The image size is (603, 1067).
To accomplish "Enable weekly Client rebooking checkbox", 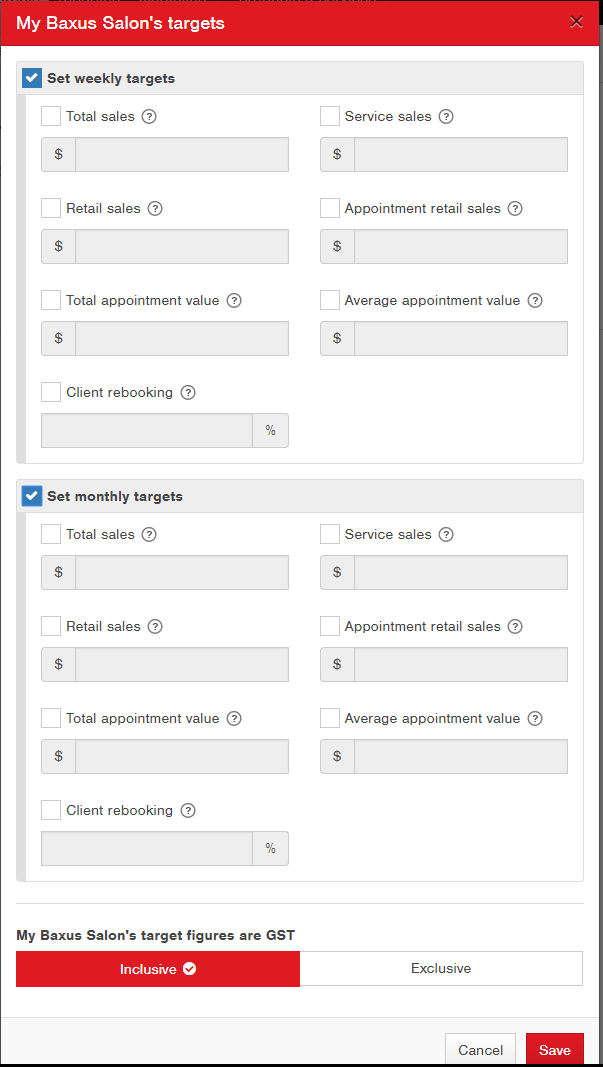I will click(51, 392).
